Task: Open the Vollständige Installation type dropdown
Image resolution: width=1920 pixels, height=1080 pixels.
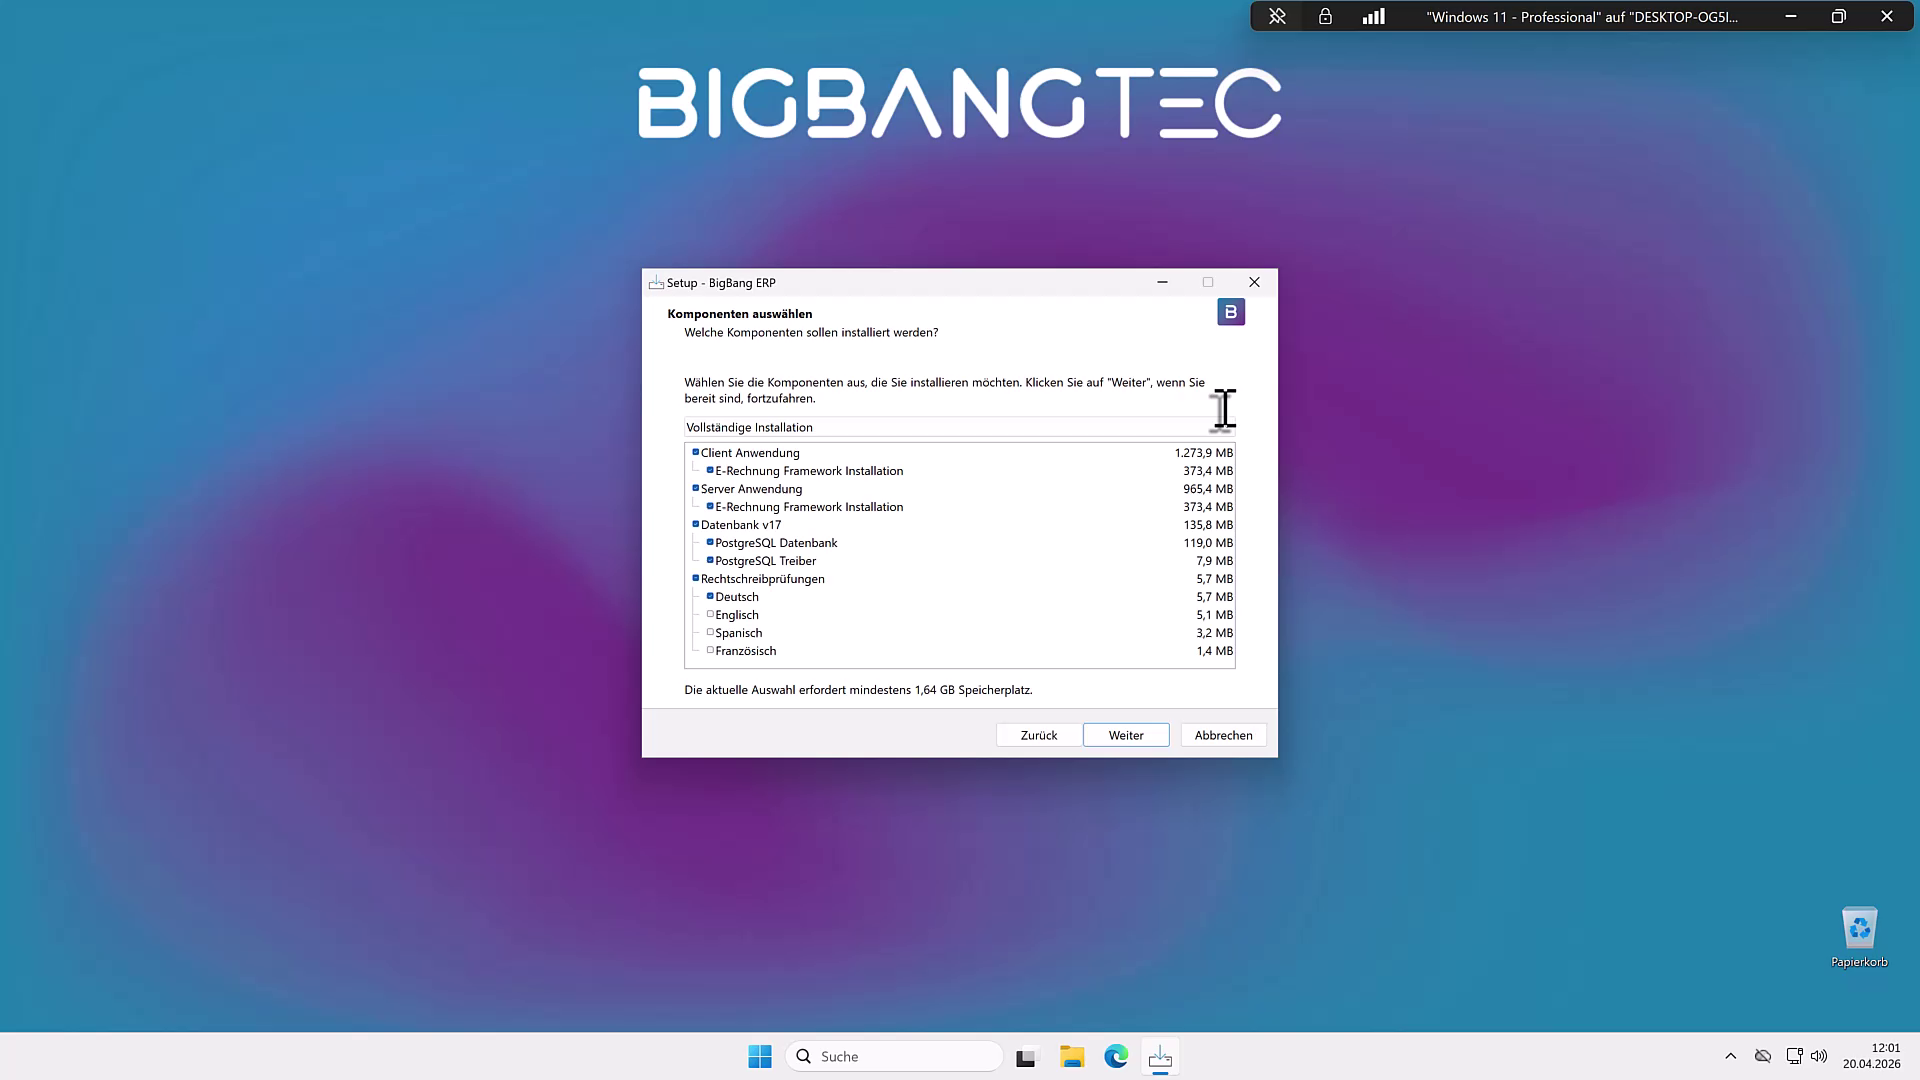Action: point(960,427)
